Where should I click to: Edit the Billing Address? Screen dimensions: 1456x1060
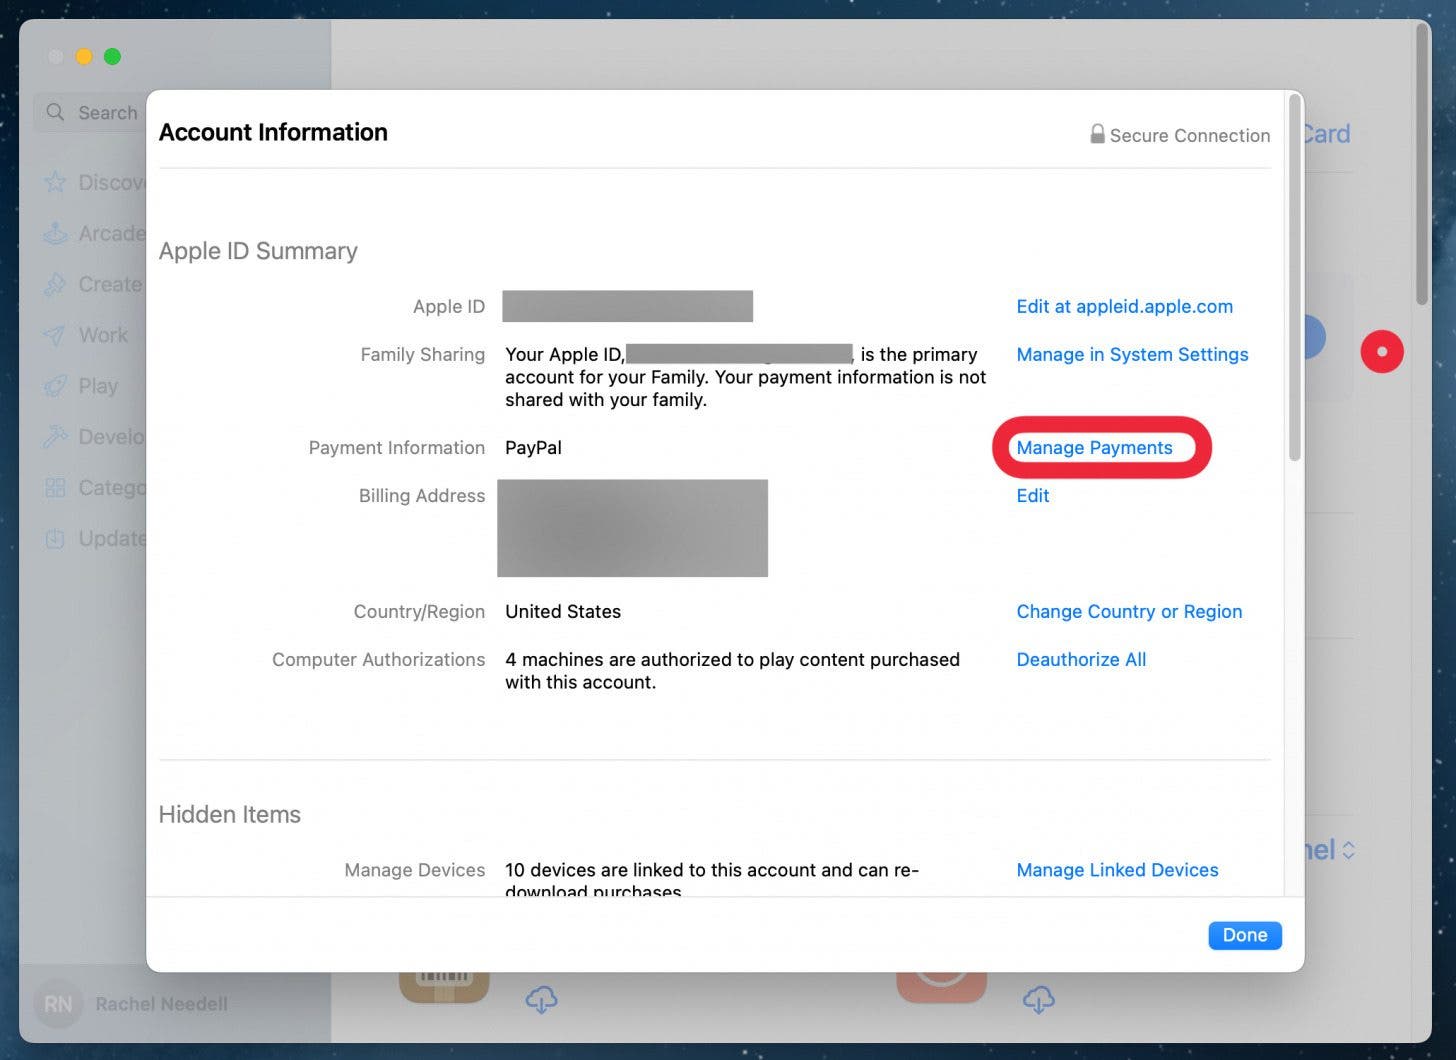[x=1032, y=496]
